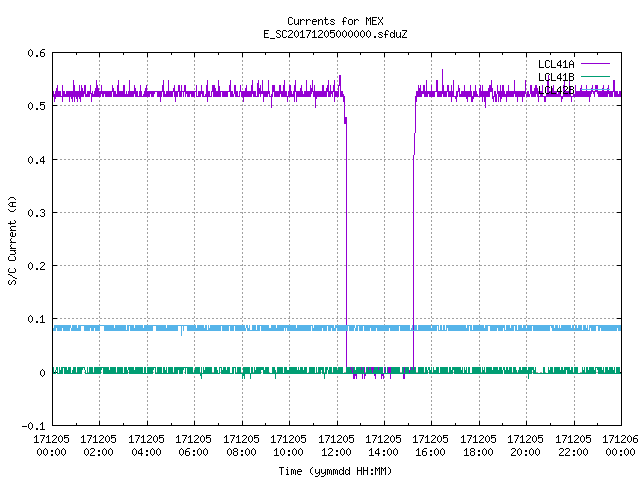Click the 0.5 y-axis tick label
Screen dimensions: 640x480
point(36,106)
